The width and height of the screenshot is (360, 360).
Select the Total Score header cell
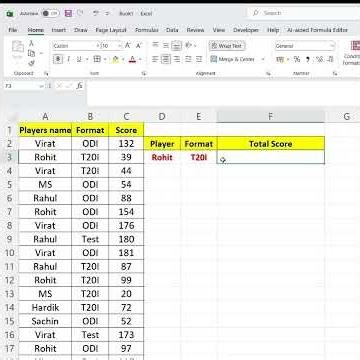[x=271, y=144]
